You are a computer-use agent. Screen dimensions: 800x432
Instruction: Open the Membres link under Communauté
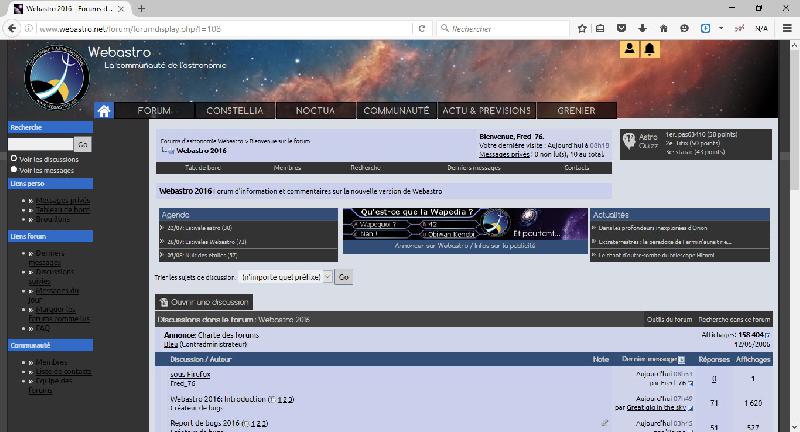click(51, 362)
